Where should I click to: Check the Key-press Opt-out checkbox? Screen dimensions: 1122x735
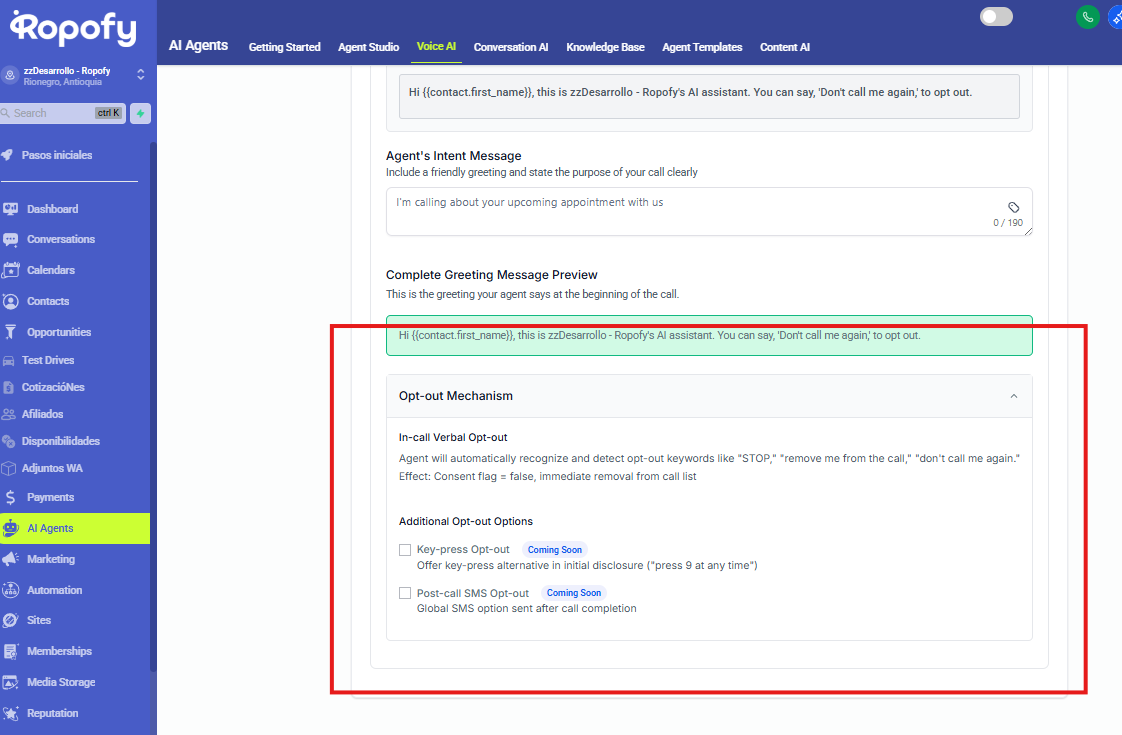coord(405,550)
